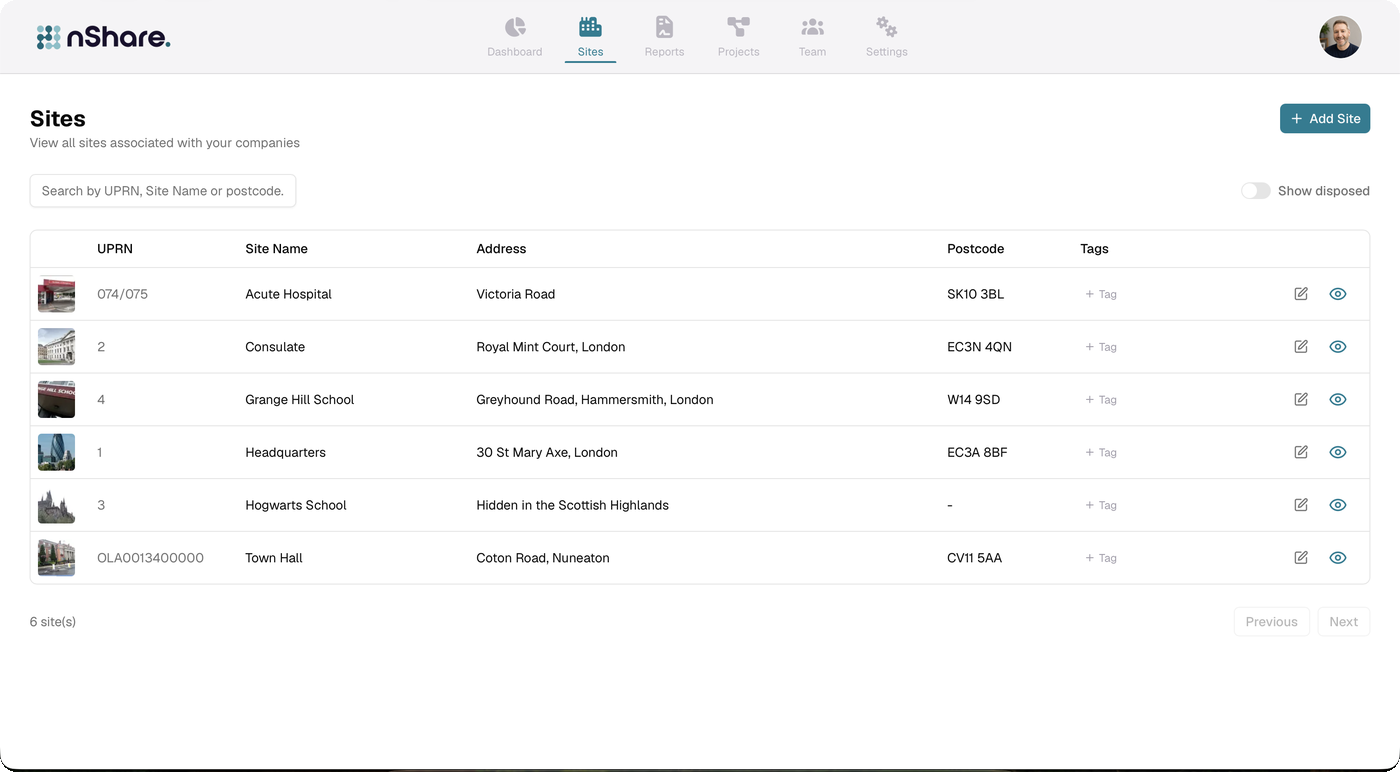
Task: Add a tag to Consulate
Action: tap(1101, 347)
